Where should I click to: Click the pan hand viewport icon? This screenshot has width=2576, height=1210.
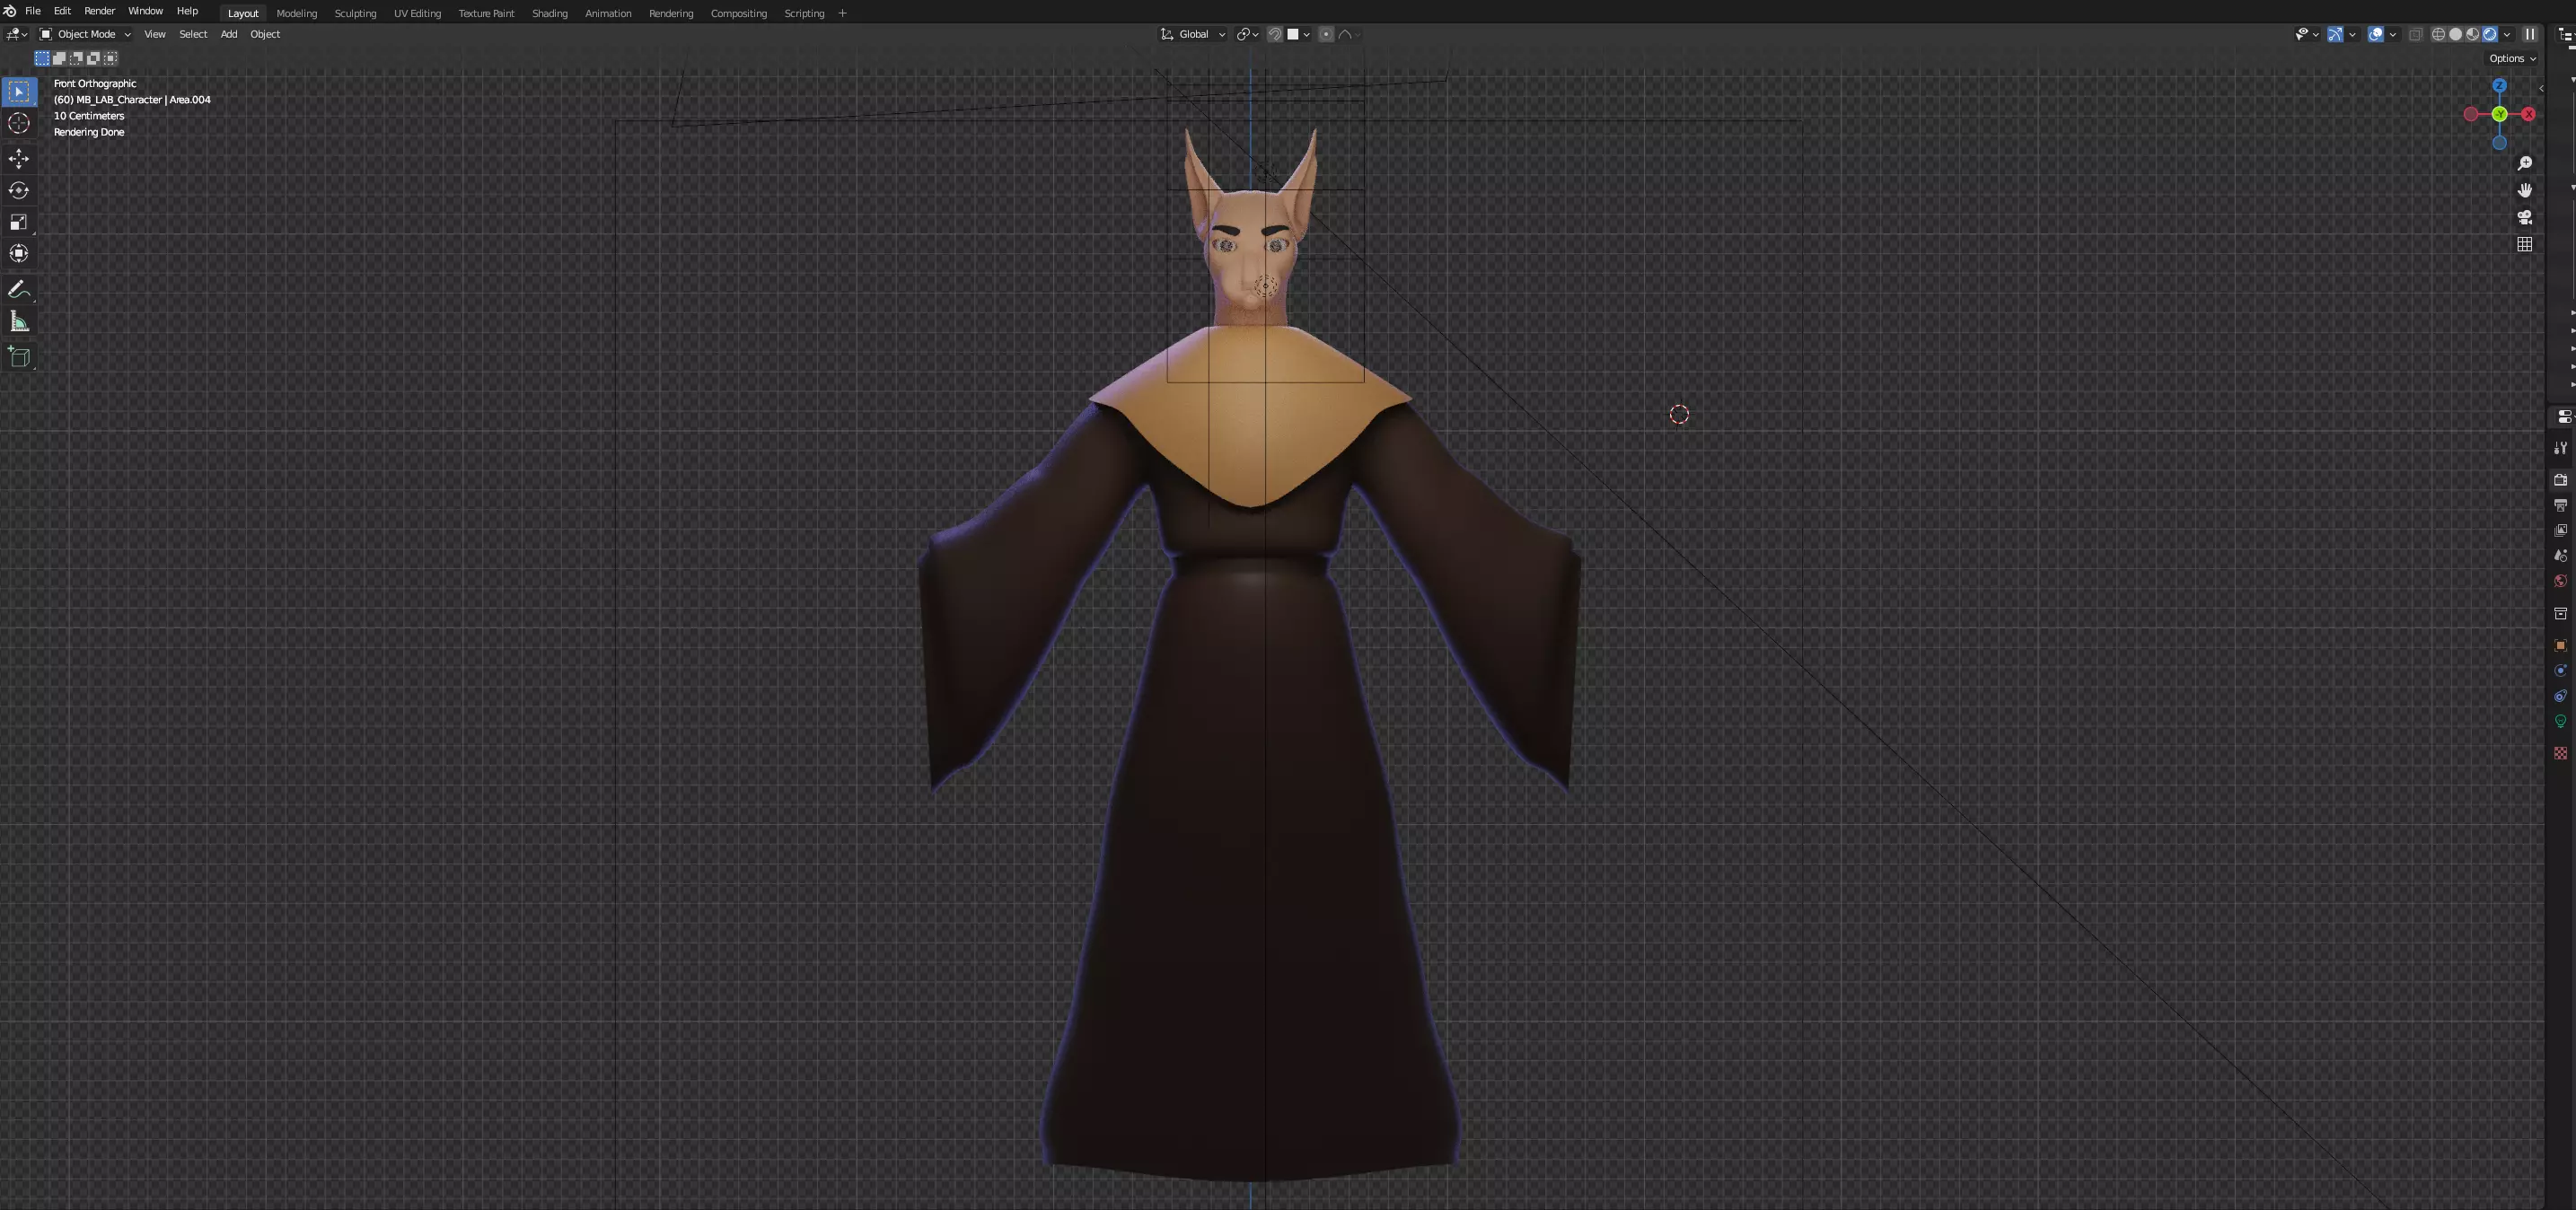[x=2524, y=190]
